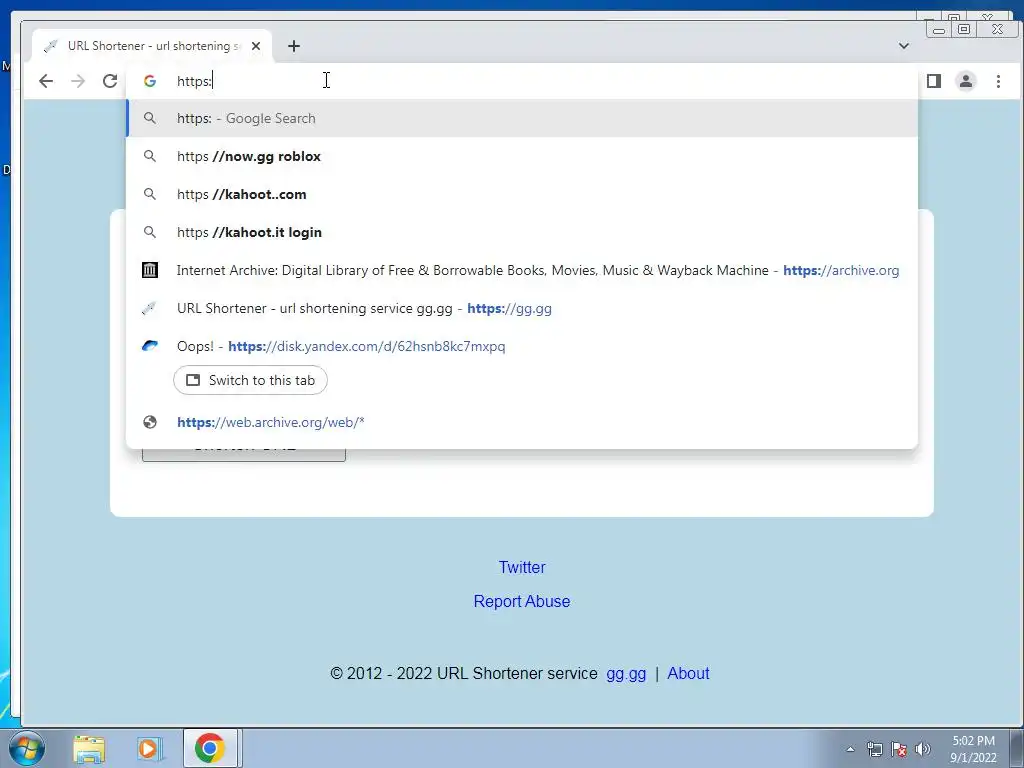Pick the 'https //kahoot..com' suggestion
The image size is (1024, 768).
point(522,194)
